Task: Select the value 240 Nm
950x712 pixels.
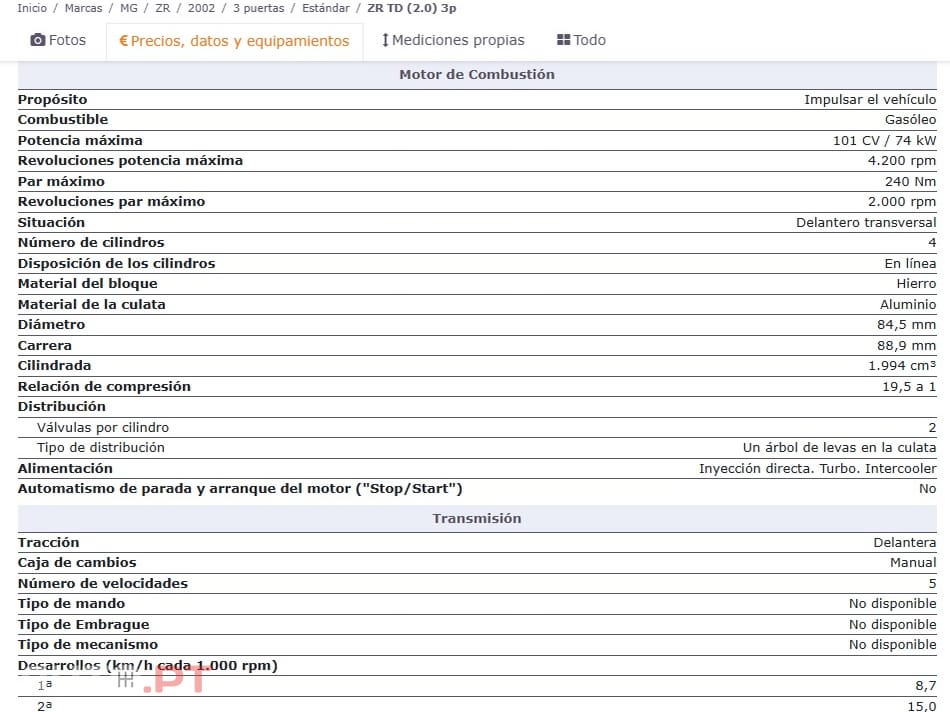Action: tap(910, 182)
